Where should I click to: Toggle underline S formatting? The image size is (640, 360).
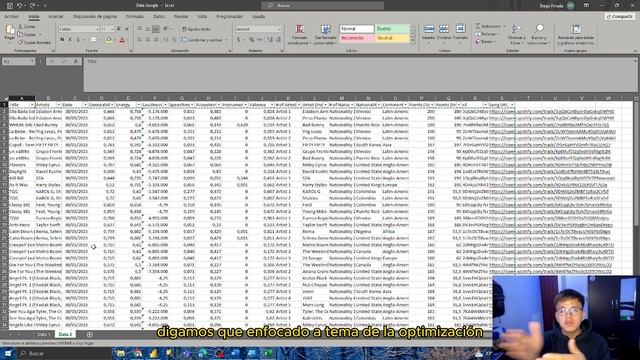[x=78, y=40]
